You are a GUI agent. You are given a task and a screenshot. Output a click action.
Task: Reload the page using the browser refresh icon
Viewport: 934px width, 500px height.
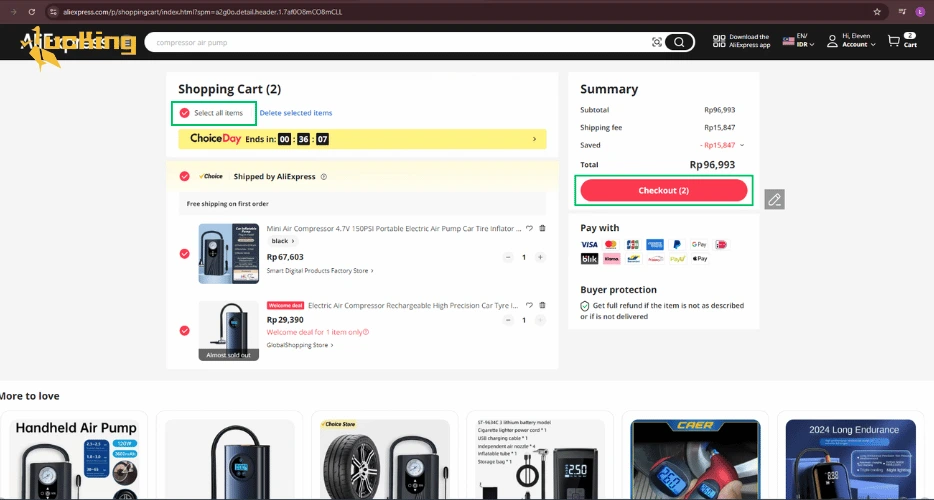[32, 12]
